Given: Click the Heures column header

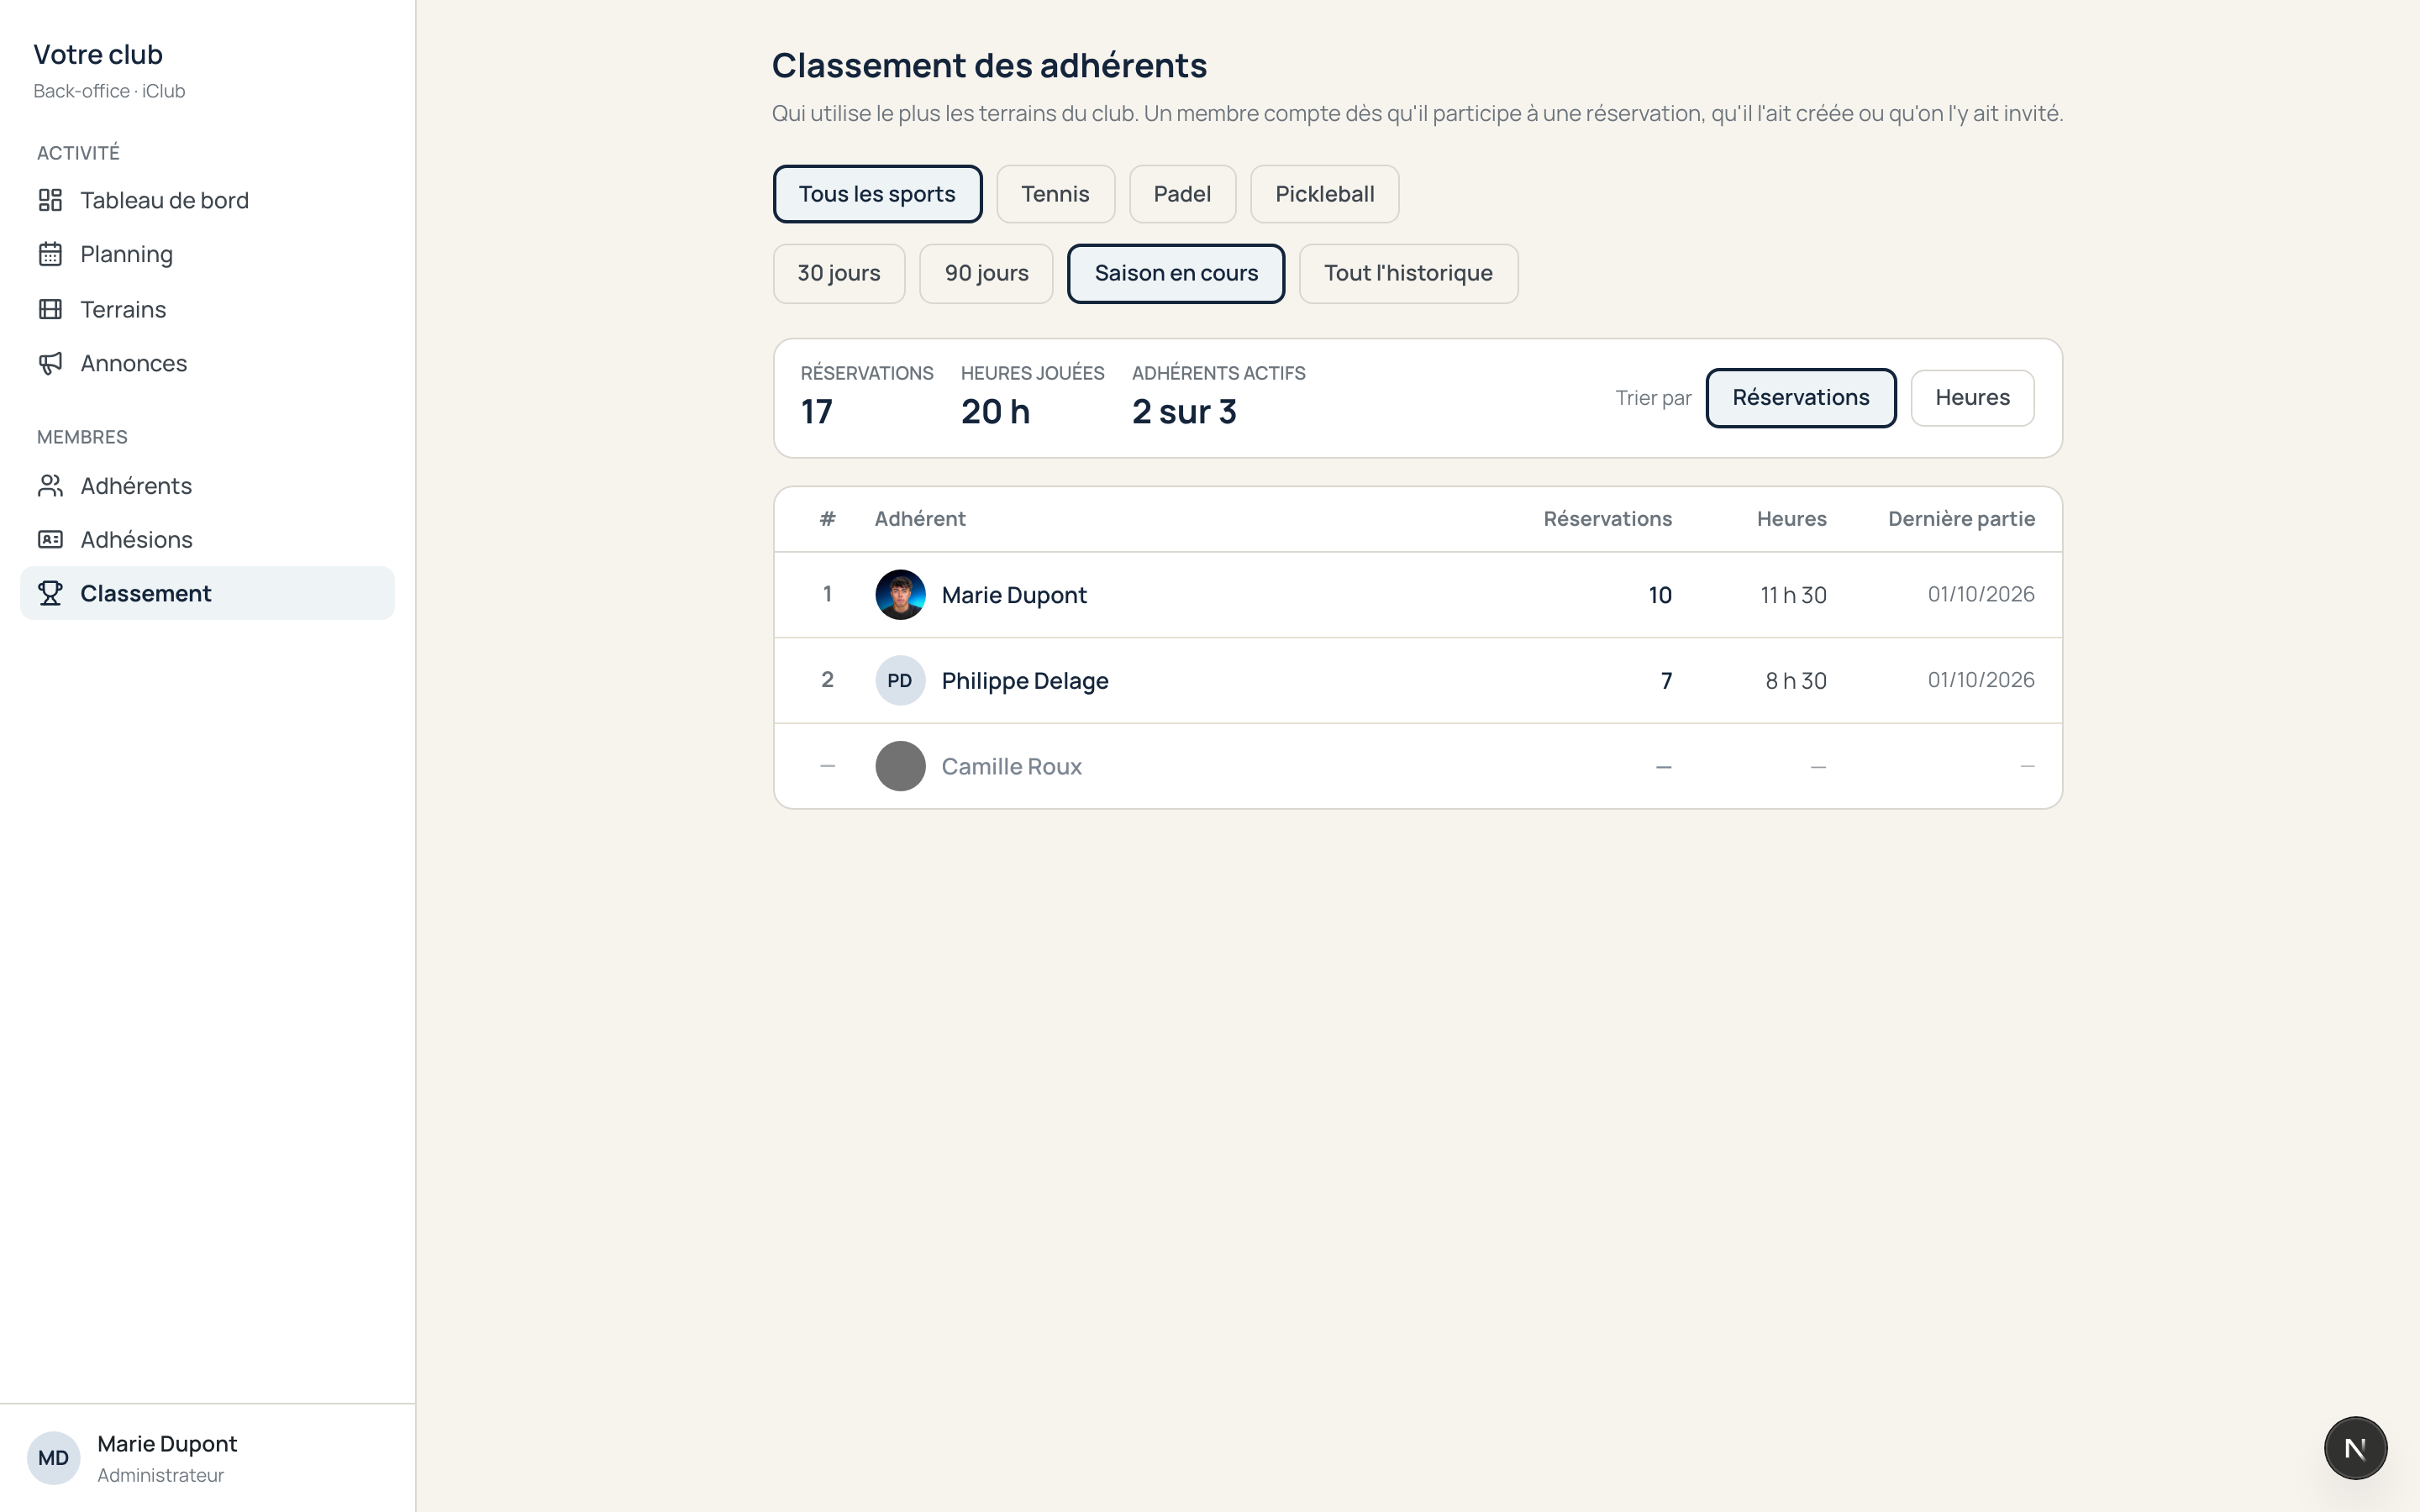Looking at the screenshot, I should (x=1791, y=519).
